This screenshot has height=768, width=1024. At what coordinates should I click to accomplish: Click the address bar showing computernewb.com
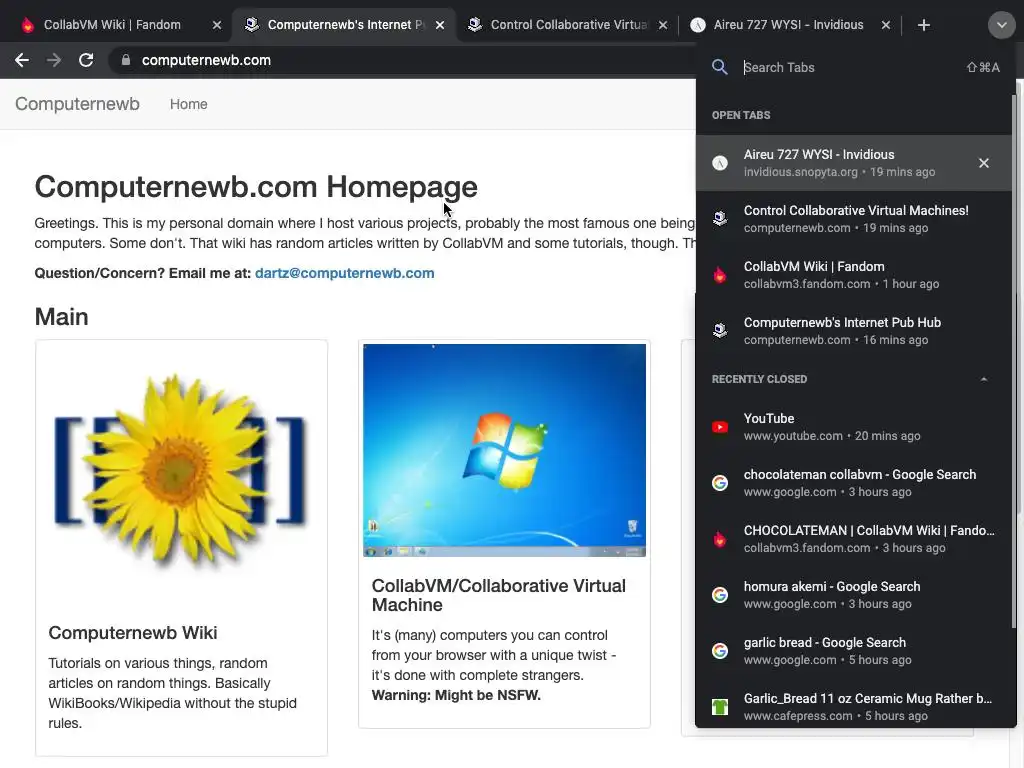tap(402, 60)
